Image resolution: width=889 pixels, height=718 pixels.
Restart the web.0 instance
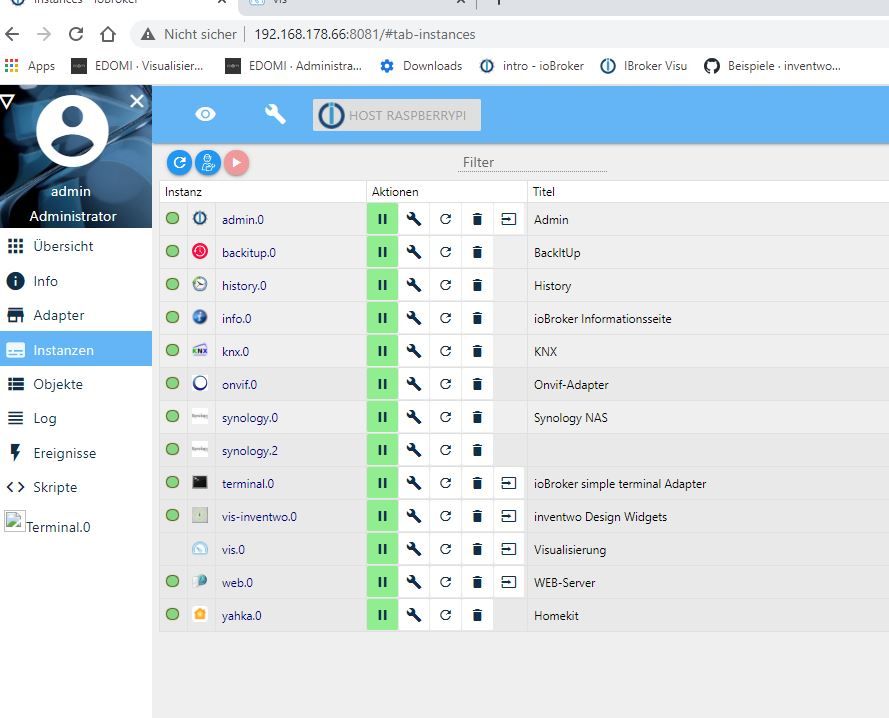446,582
